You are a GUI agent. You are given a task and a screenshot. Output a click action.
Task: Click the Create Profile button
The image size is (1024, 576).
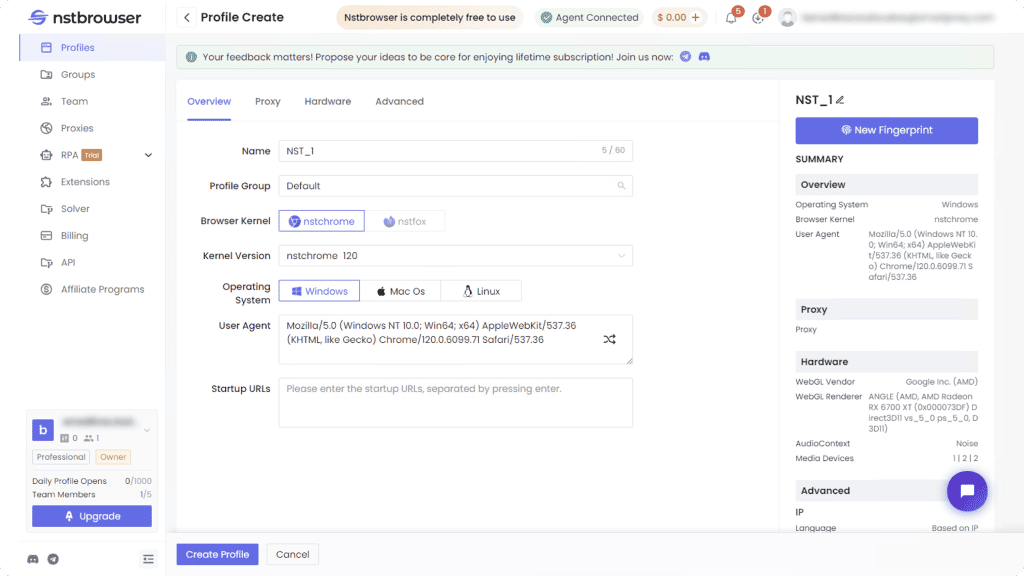tap(217, 554)
